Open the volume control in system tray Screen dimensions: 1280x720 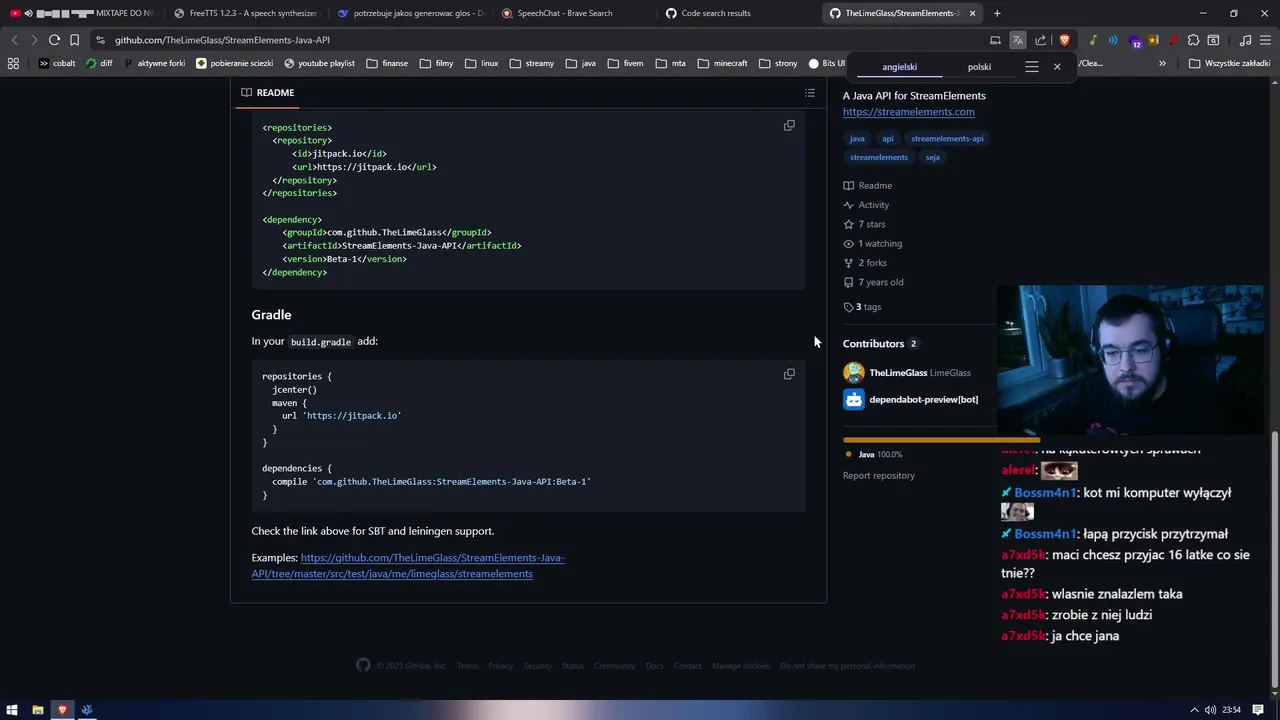[1211, 710]
